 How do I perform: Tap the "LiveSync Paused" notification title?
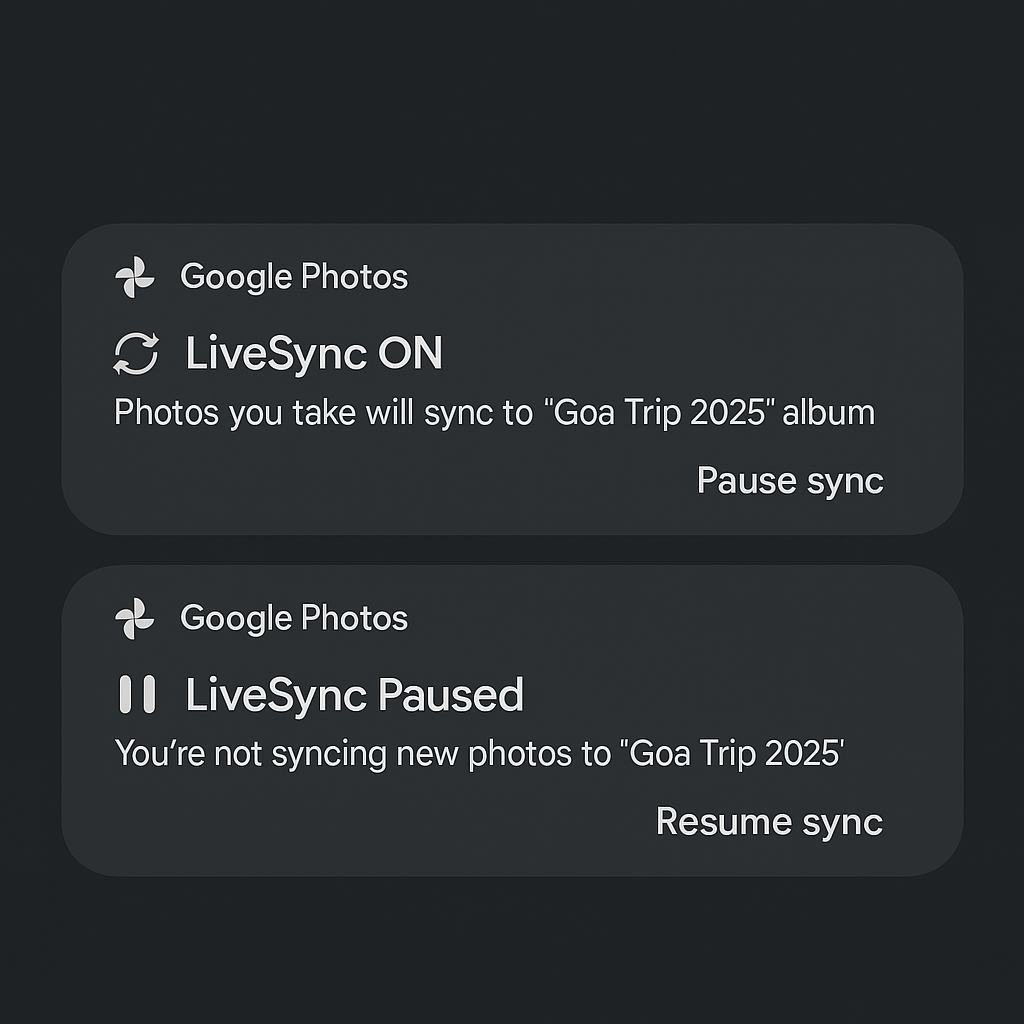(354, 695)
